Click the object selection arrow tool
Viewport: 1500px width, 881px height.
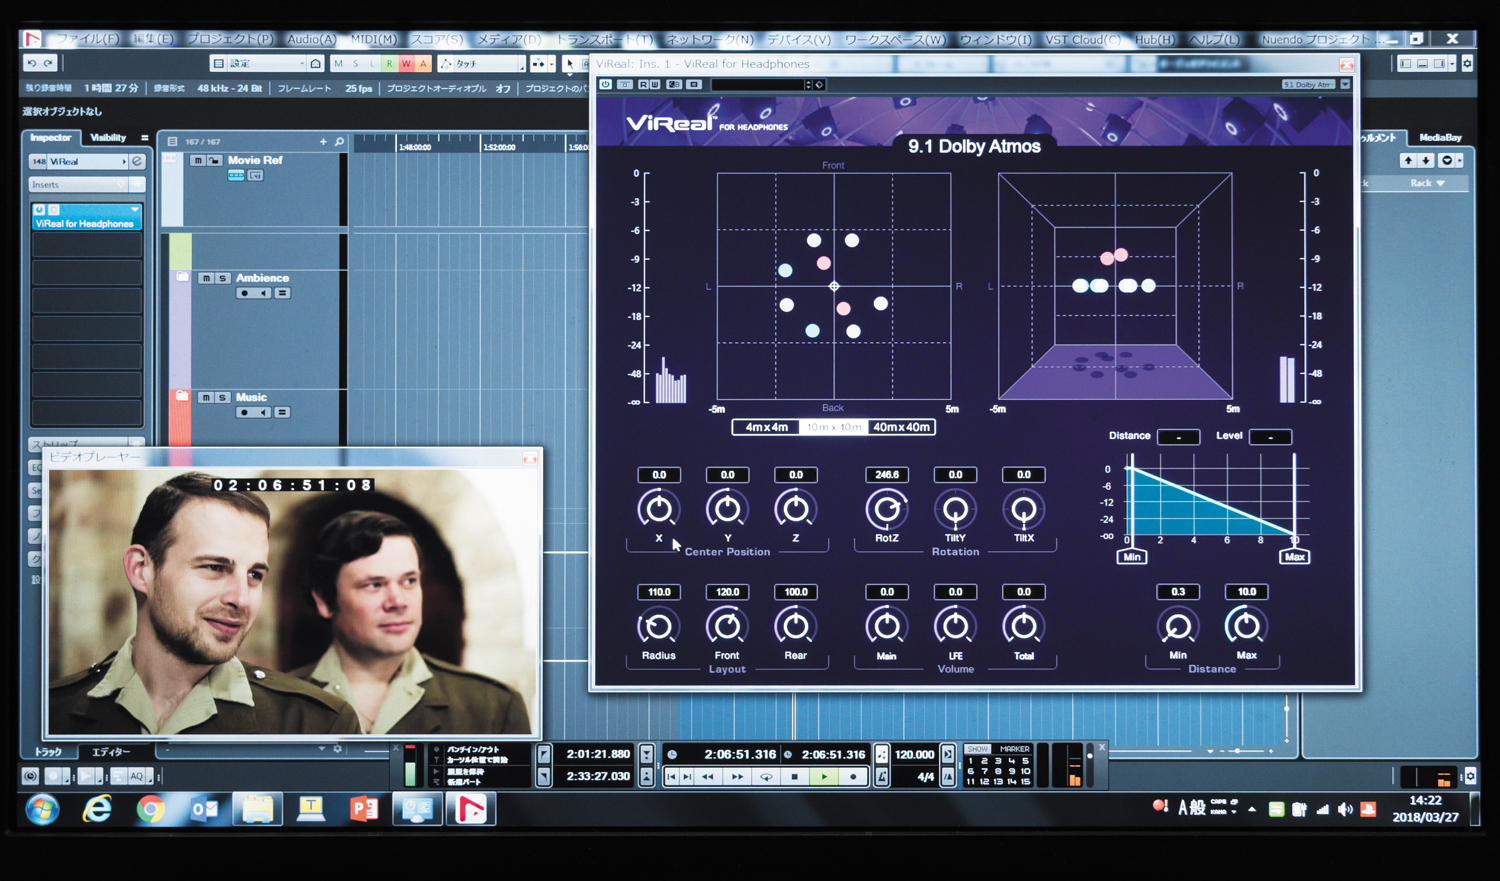tap(569, 64)
